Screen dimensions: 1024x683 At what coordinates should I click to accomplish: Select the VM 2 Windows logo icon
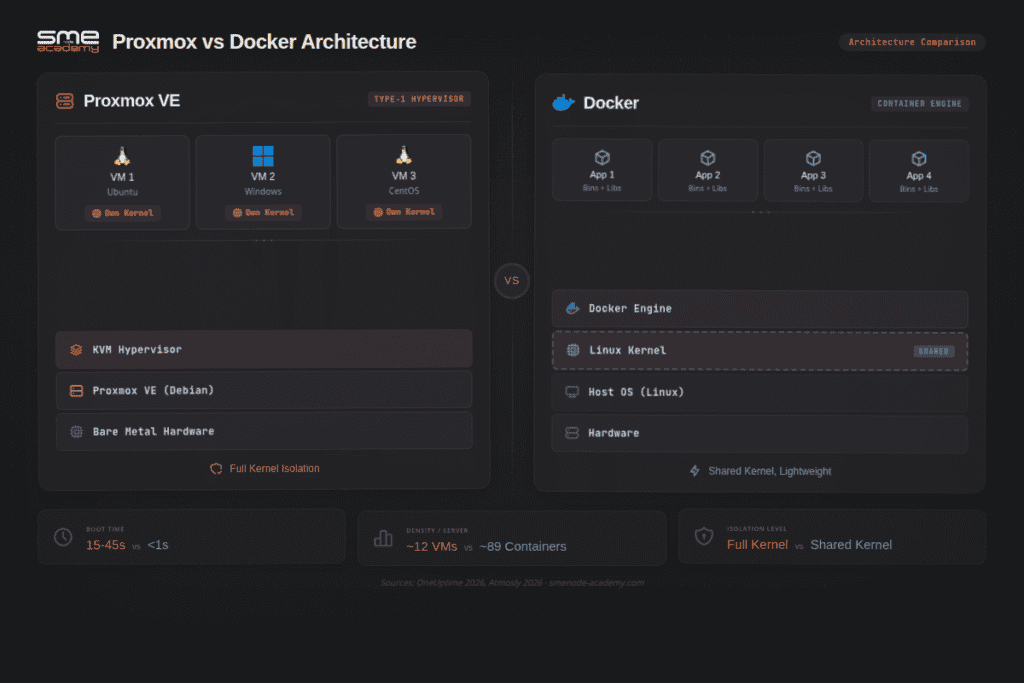click(x=263, y=156)
